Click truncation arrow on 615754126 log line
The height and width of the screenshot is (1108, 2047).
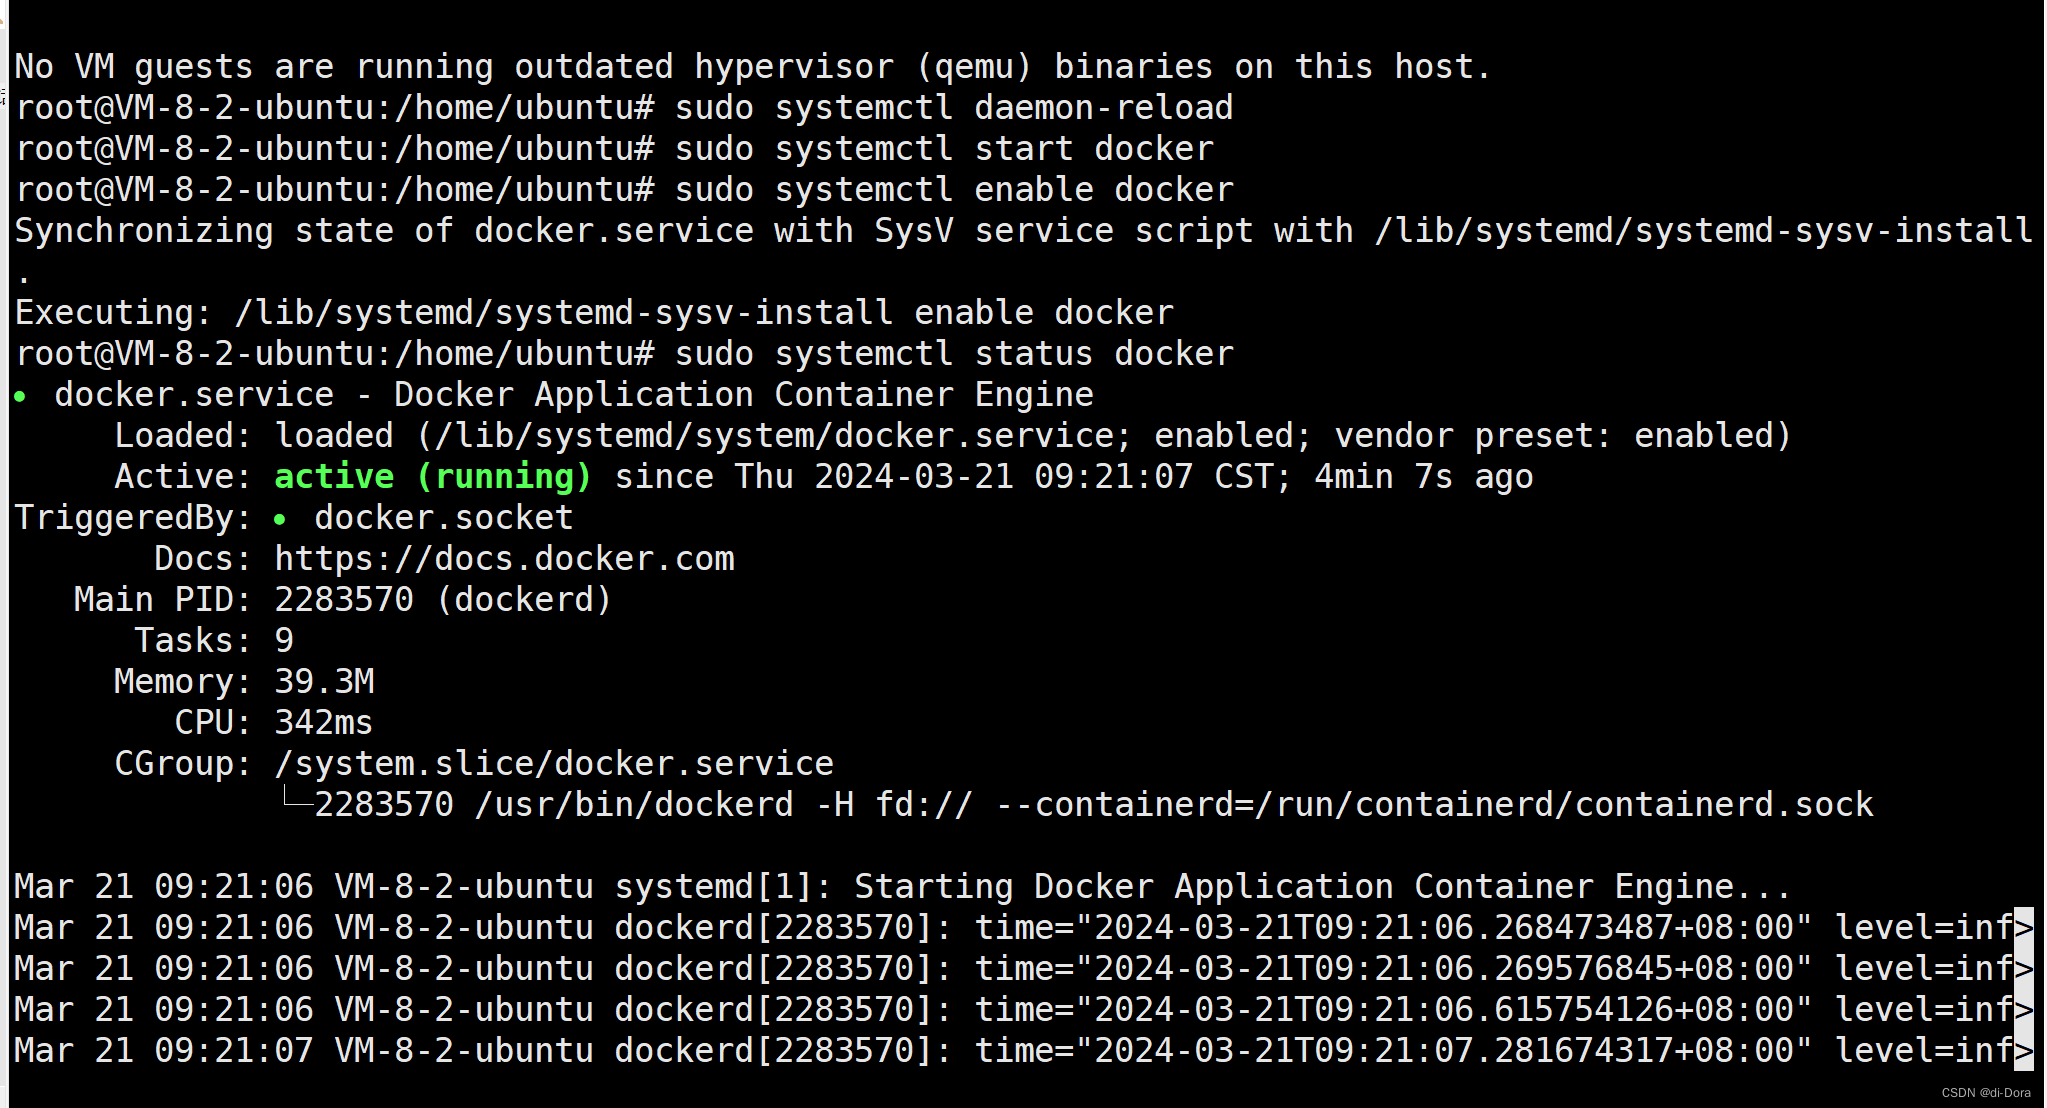[2023, 1010]
